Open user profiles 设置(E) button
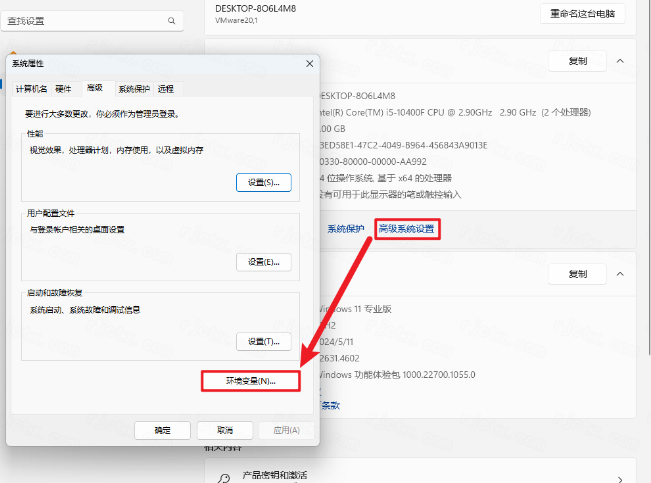The height and width of the screenshot is (483, 651). [264, 262]
